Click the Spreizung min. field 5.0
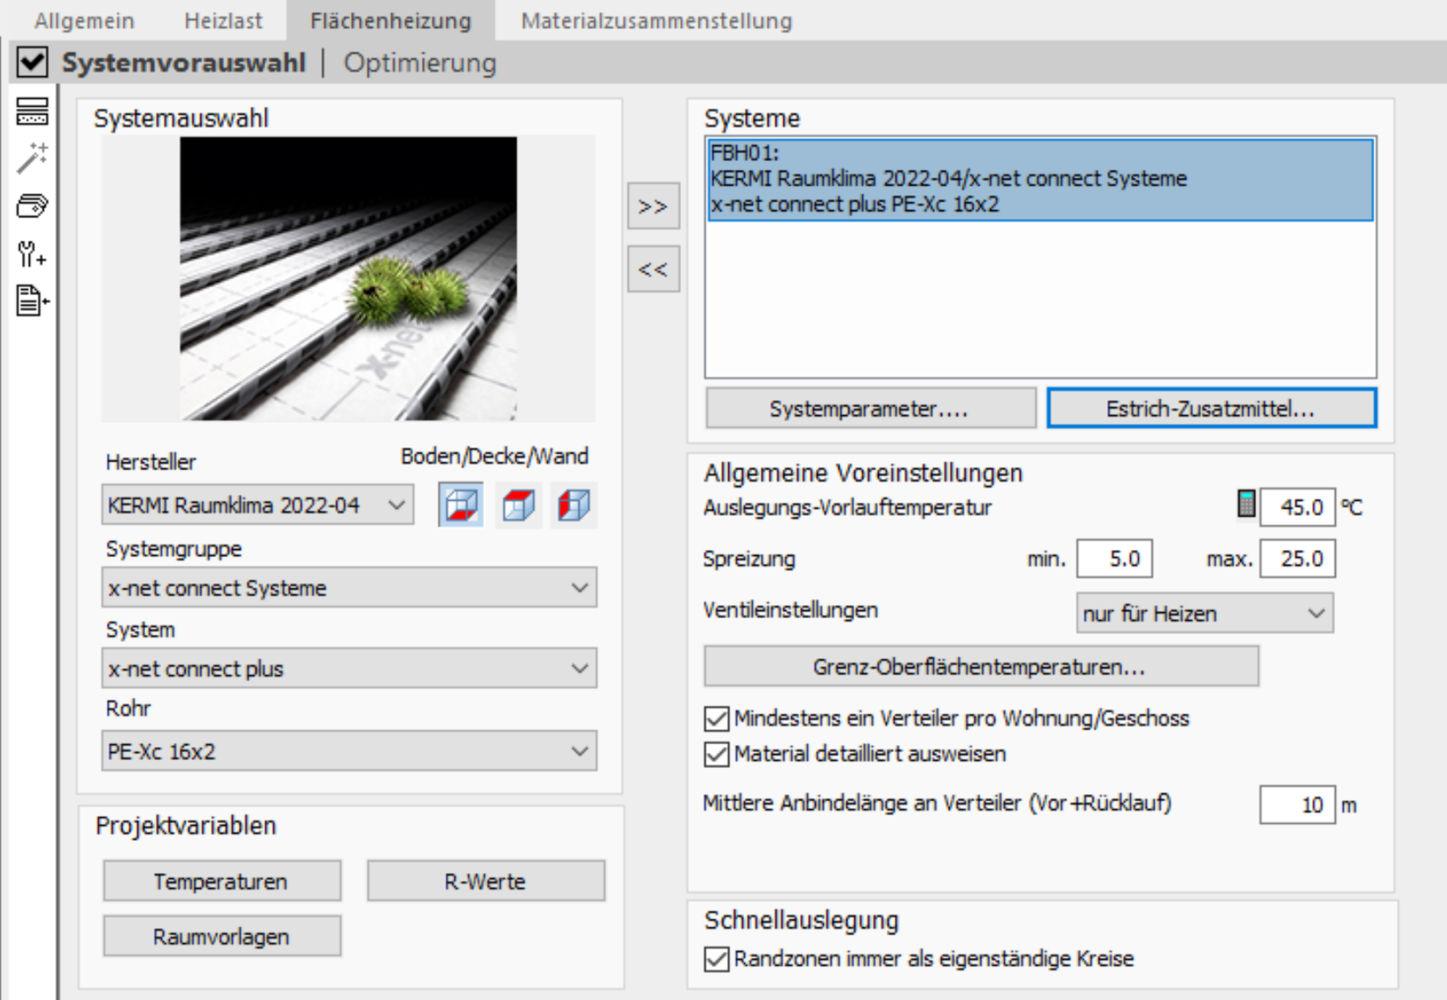This screenshot has width=1447, height=1000. pos(1114,558)
